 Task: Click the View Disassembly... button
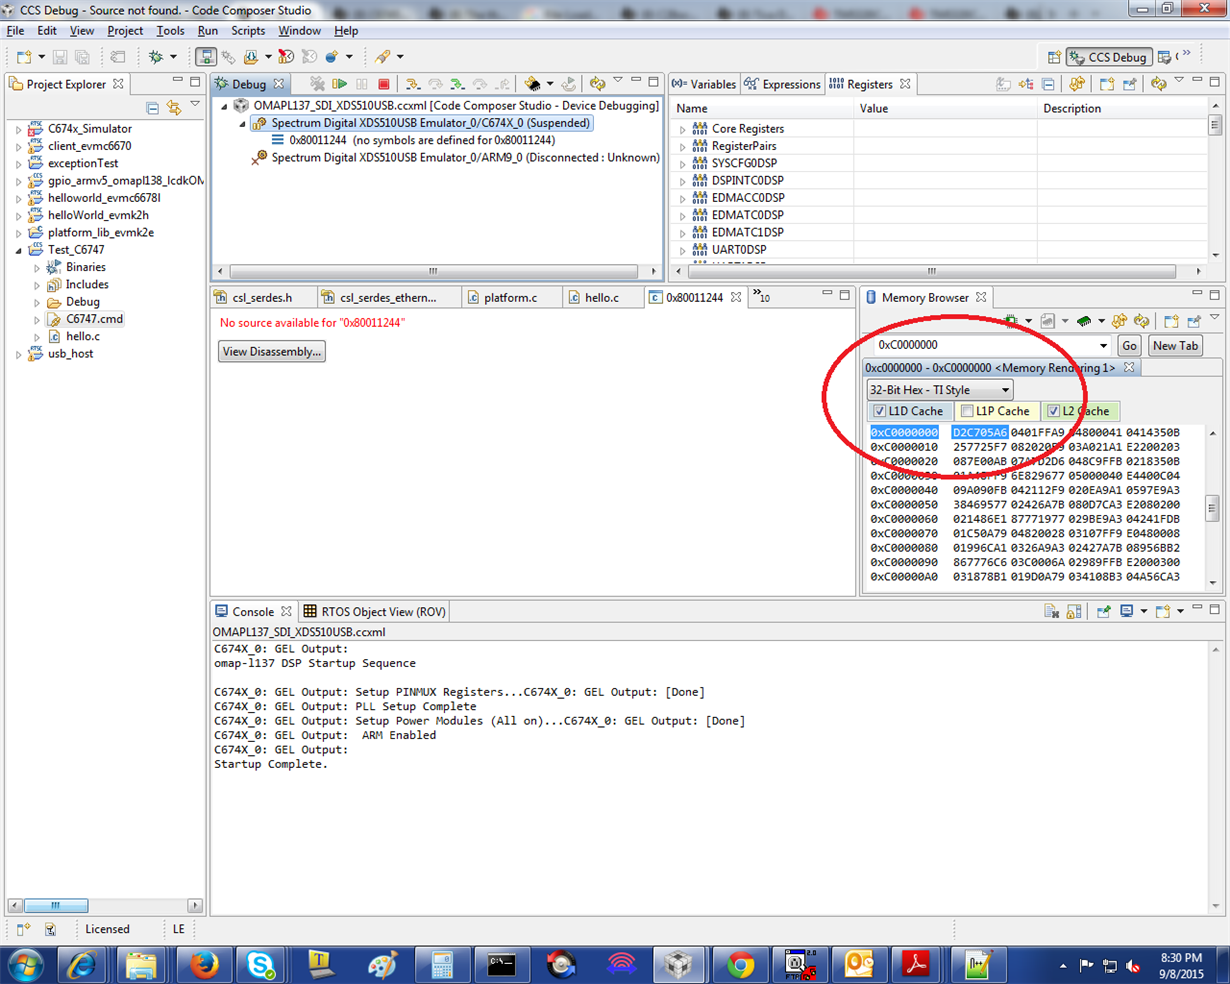[272, 352]
